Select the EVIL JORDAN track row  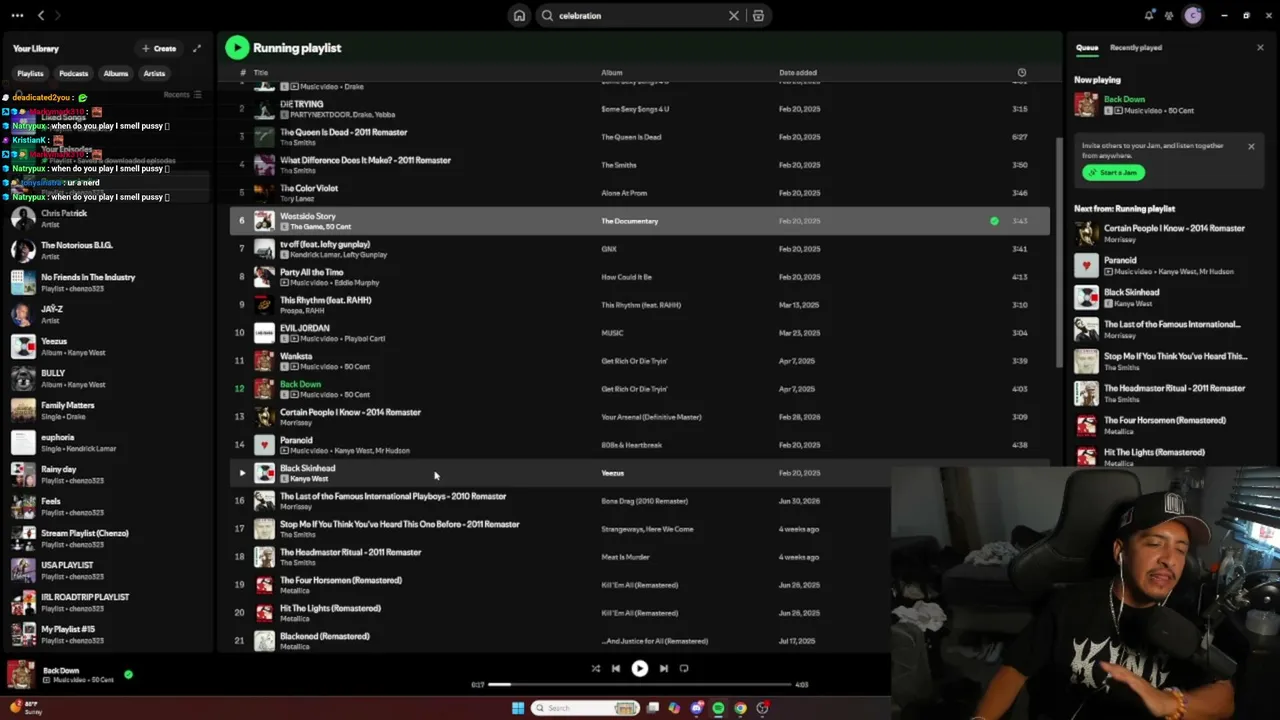(640, 333)
